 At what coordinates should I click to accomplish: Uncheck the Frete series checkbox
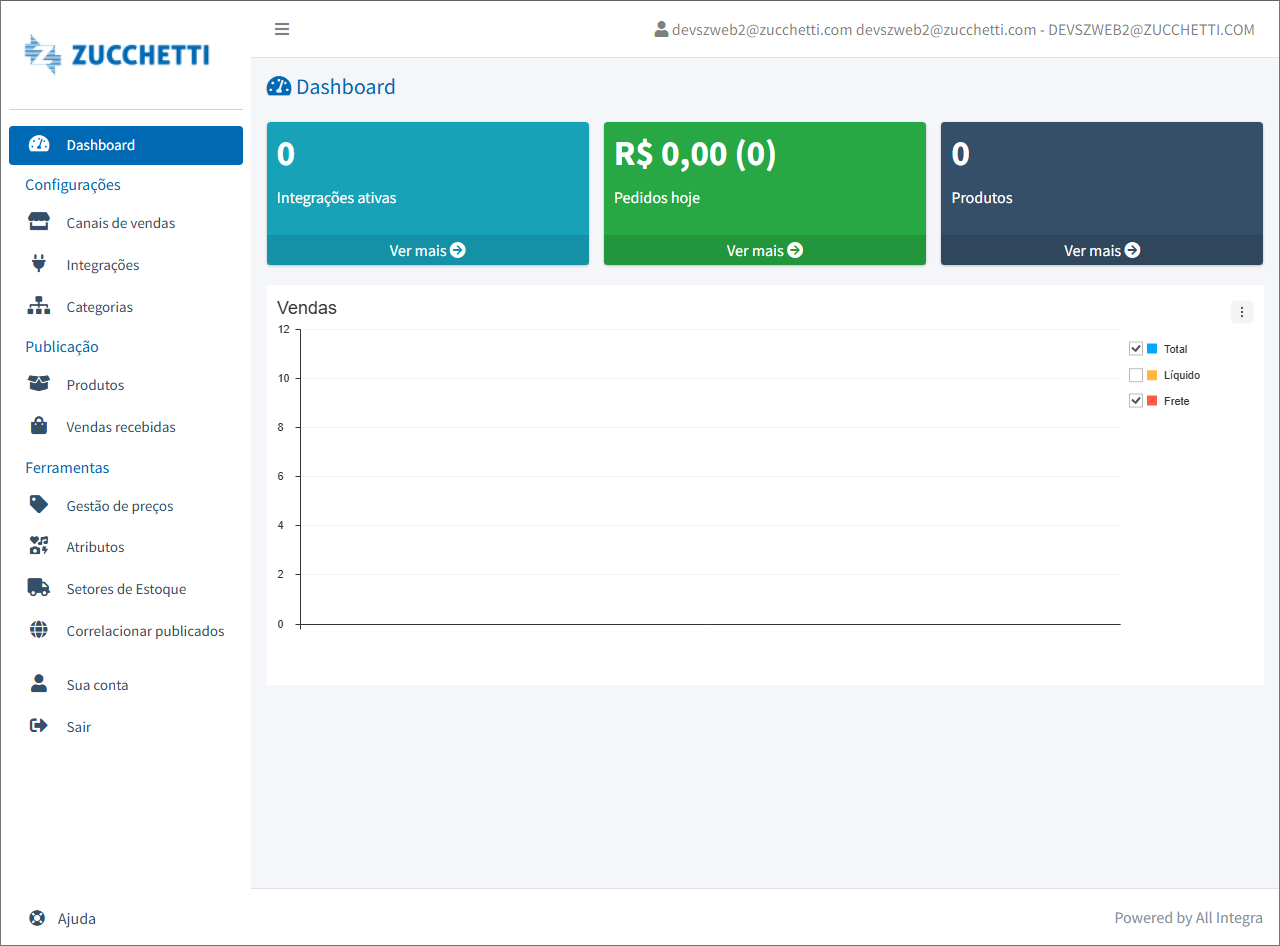coord(1136,401)
